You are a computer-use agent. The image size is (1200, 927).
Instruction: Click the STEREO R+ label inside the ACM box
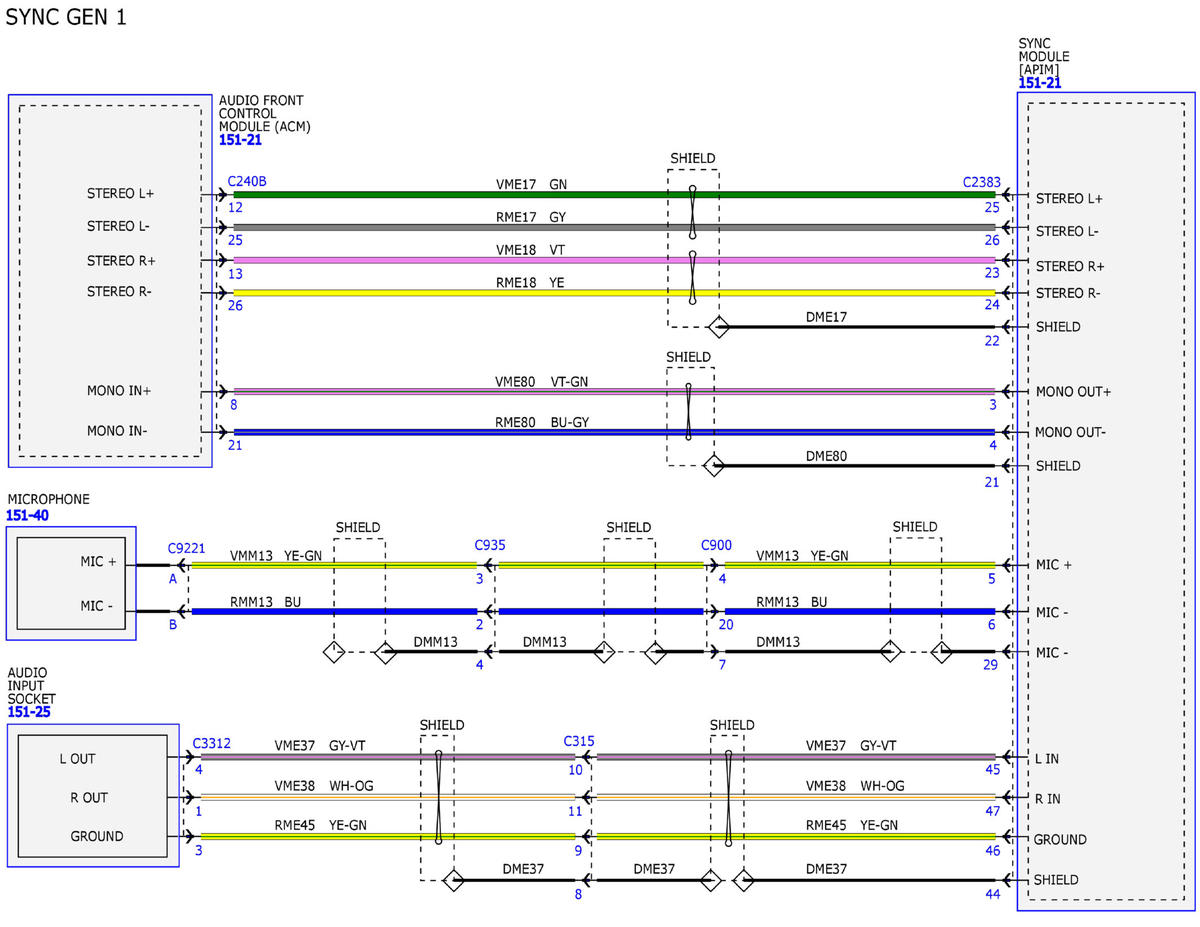121,260
